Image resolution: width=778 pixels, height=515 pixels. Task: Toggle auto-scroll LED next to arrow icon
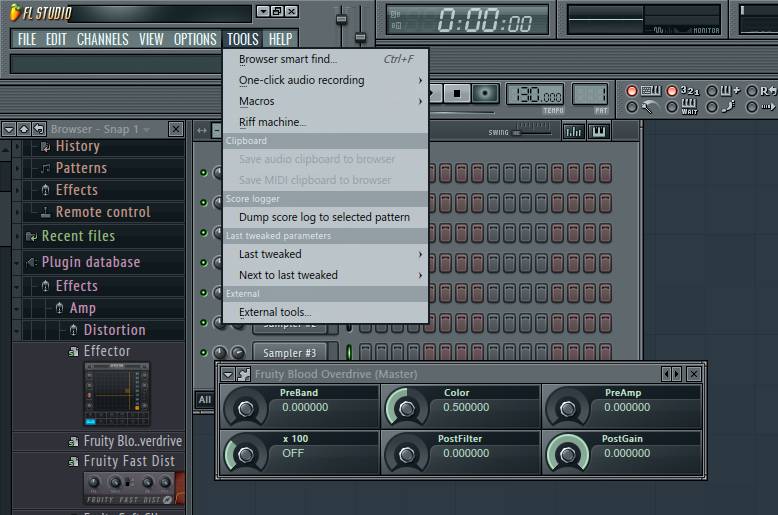tap(752, 107)
